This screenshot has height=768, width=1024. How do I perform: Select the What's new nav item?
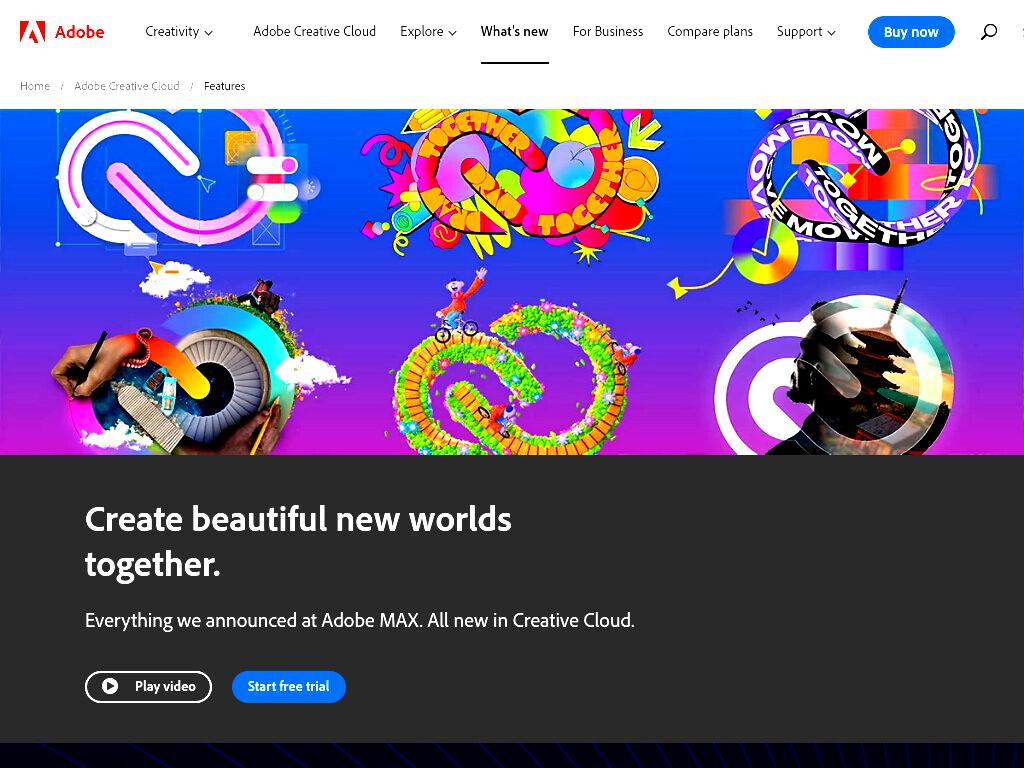pos(515,31)
